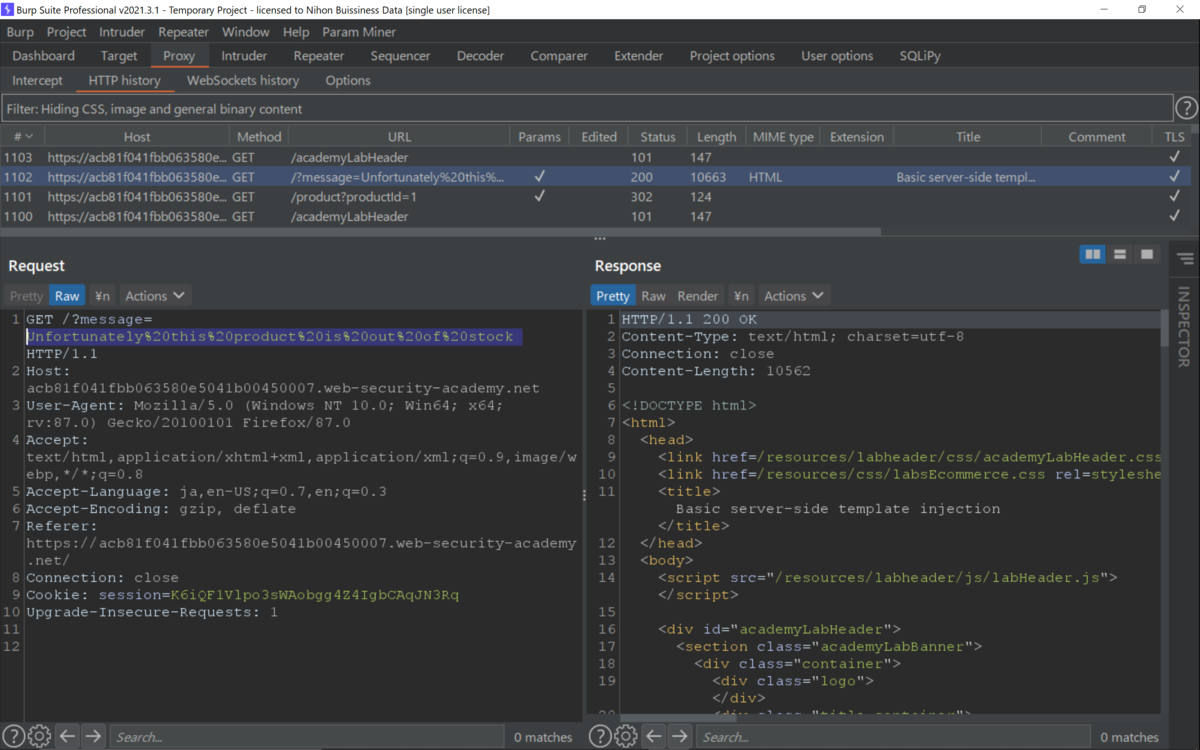Go to next Response search match
The width and height of the screenshot is (1200, 750).
click(680, 737)
